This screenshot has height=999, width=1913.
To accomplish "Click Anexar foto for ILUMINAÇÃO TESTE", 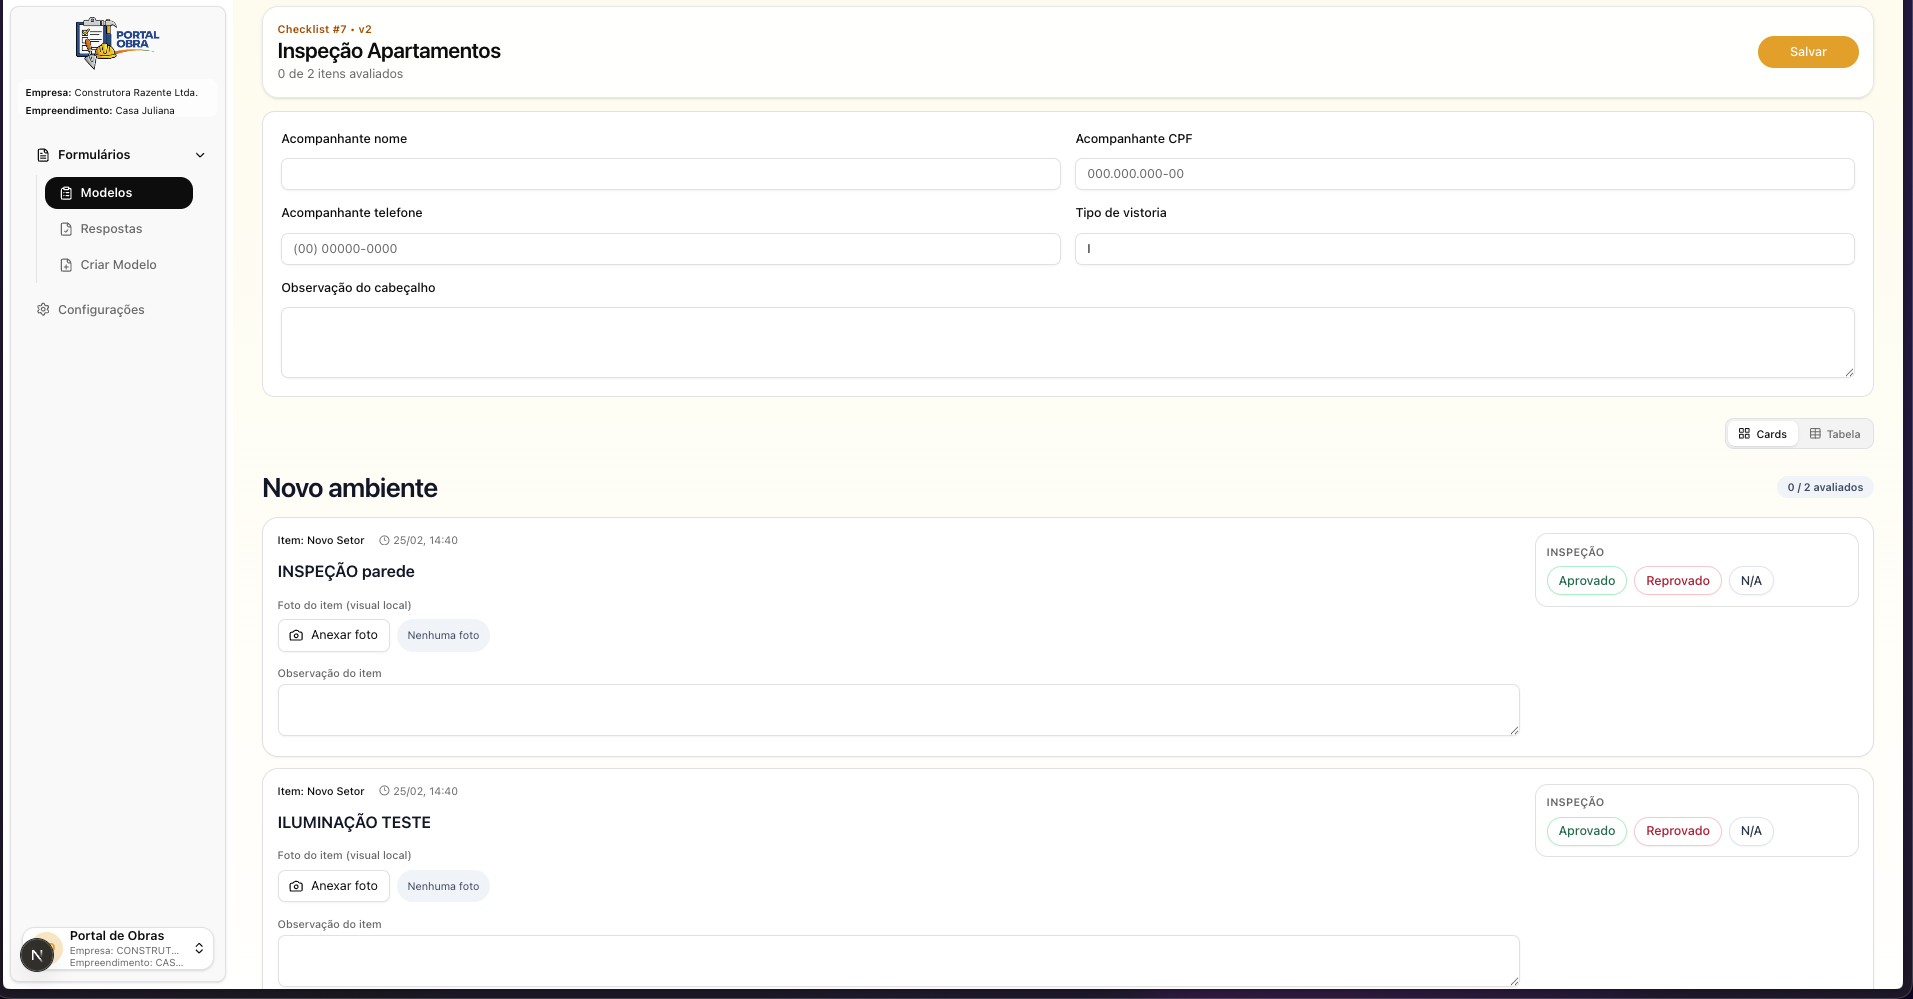I will click(334, 886).
